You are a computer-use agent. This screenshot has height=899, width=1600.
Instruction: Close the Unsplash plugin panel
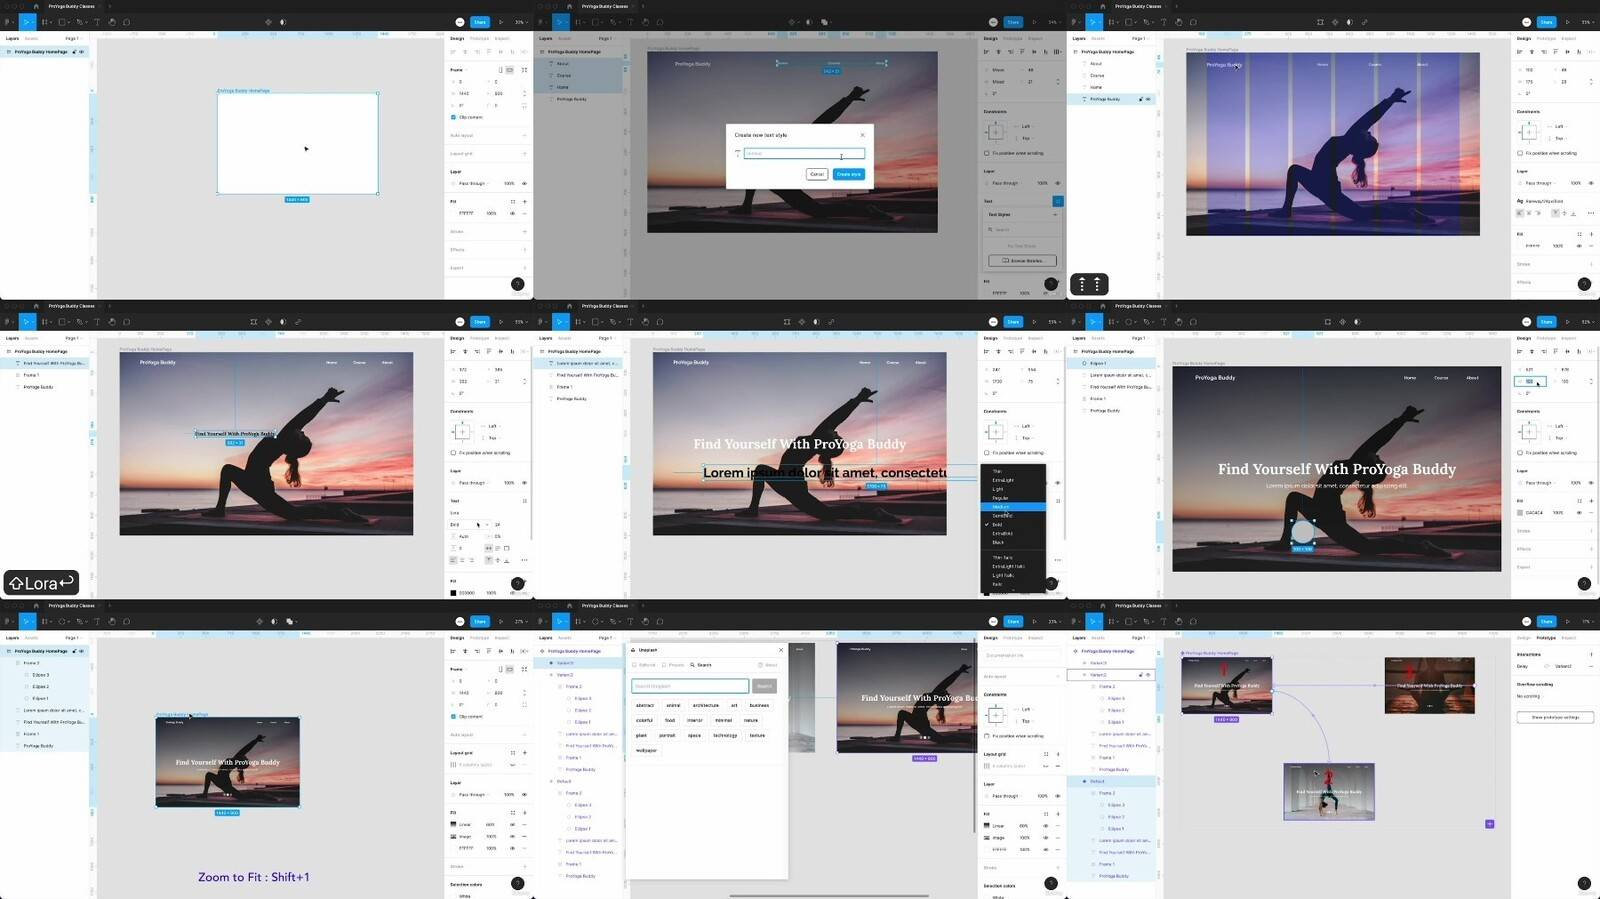(x=781, y=650)
